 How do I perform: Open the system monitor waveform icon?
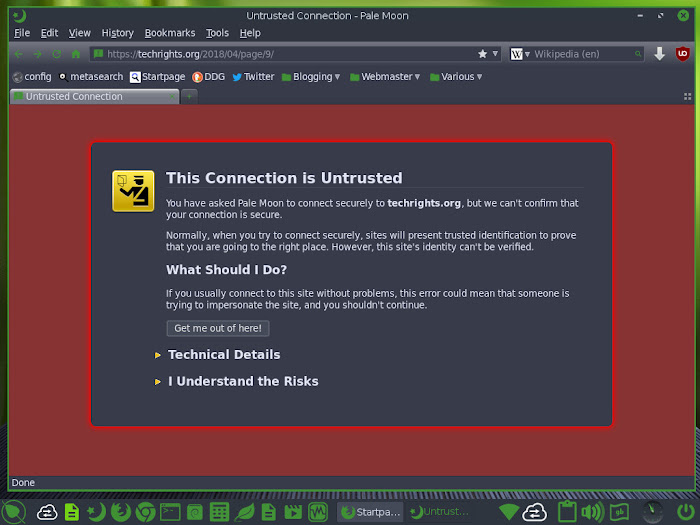click(318, 512)
